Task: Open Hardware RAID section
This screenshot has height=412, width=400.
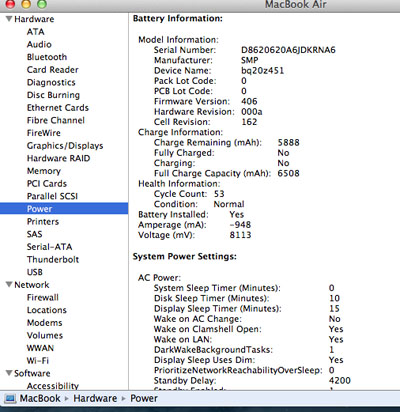Action: pos(58,158)
